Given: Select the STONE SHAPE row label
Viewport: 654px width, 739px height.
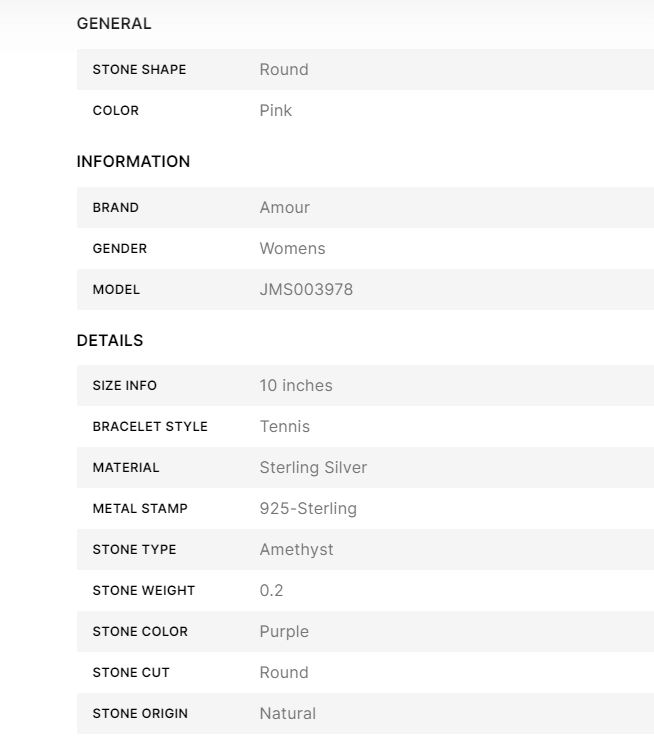Looking at the screenshot, I should coord(139,70).
